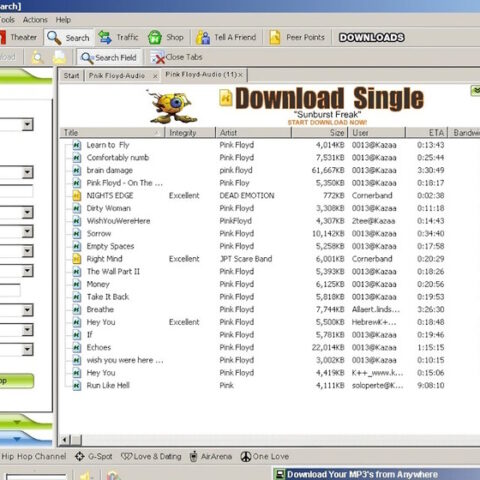The image size is (480, 480).
Task: Sort by the ETA column header
Action: [426, 133]
